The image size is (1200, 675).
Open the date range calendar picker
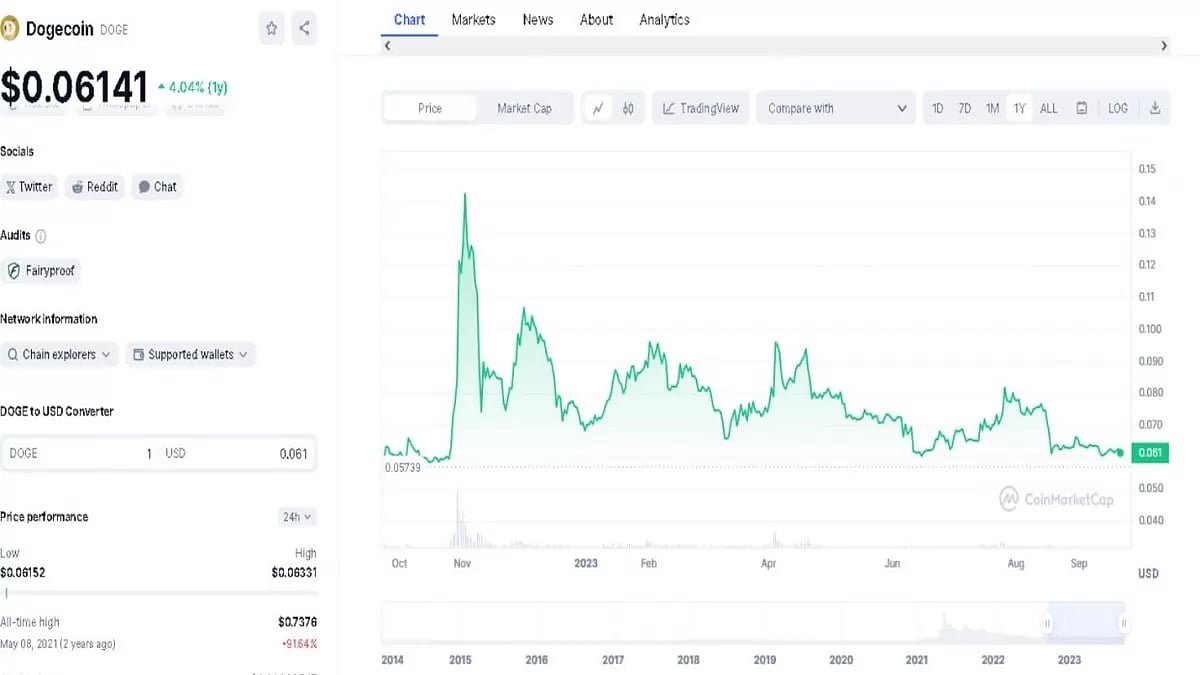(1082, 108)
